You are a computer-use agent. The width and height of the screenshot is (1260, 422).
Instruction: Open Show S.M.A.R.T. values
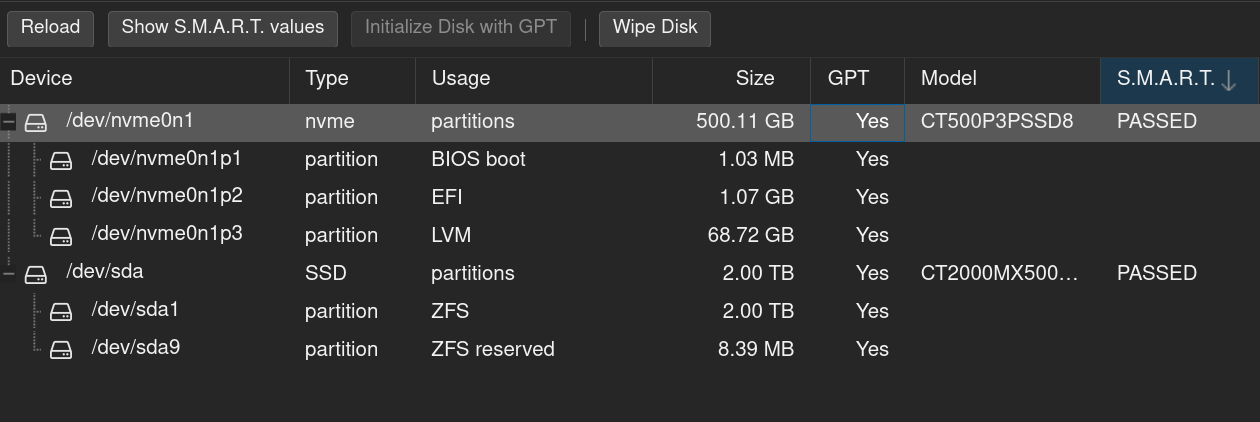(x=223, y=28)
